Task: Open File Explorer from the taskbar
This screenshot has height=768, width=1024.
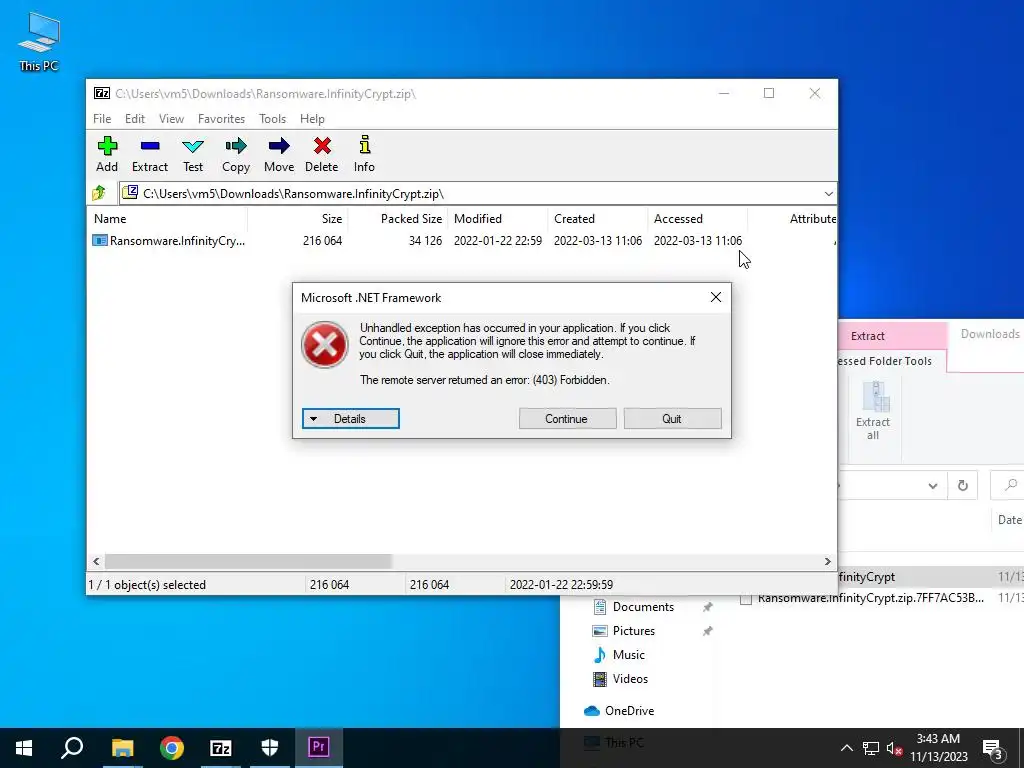Action: click(x=122, y=748)
